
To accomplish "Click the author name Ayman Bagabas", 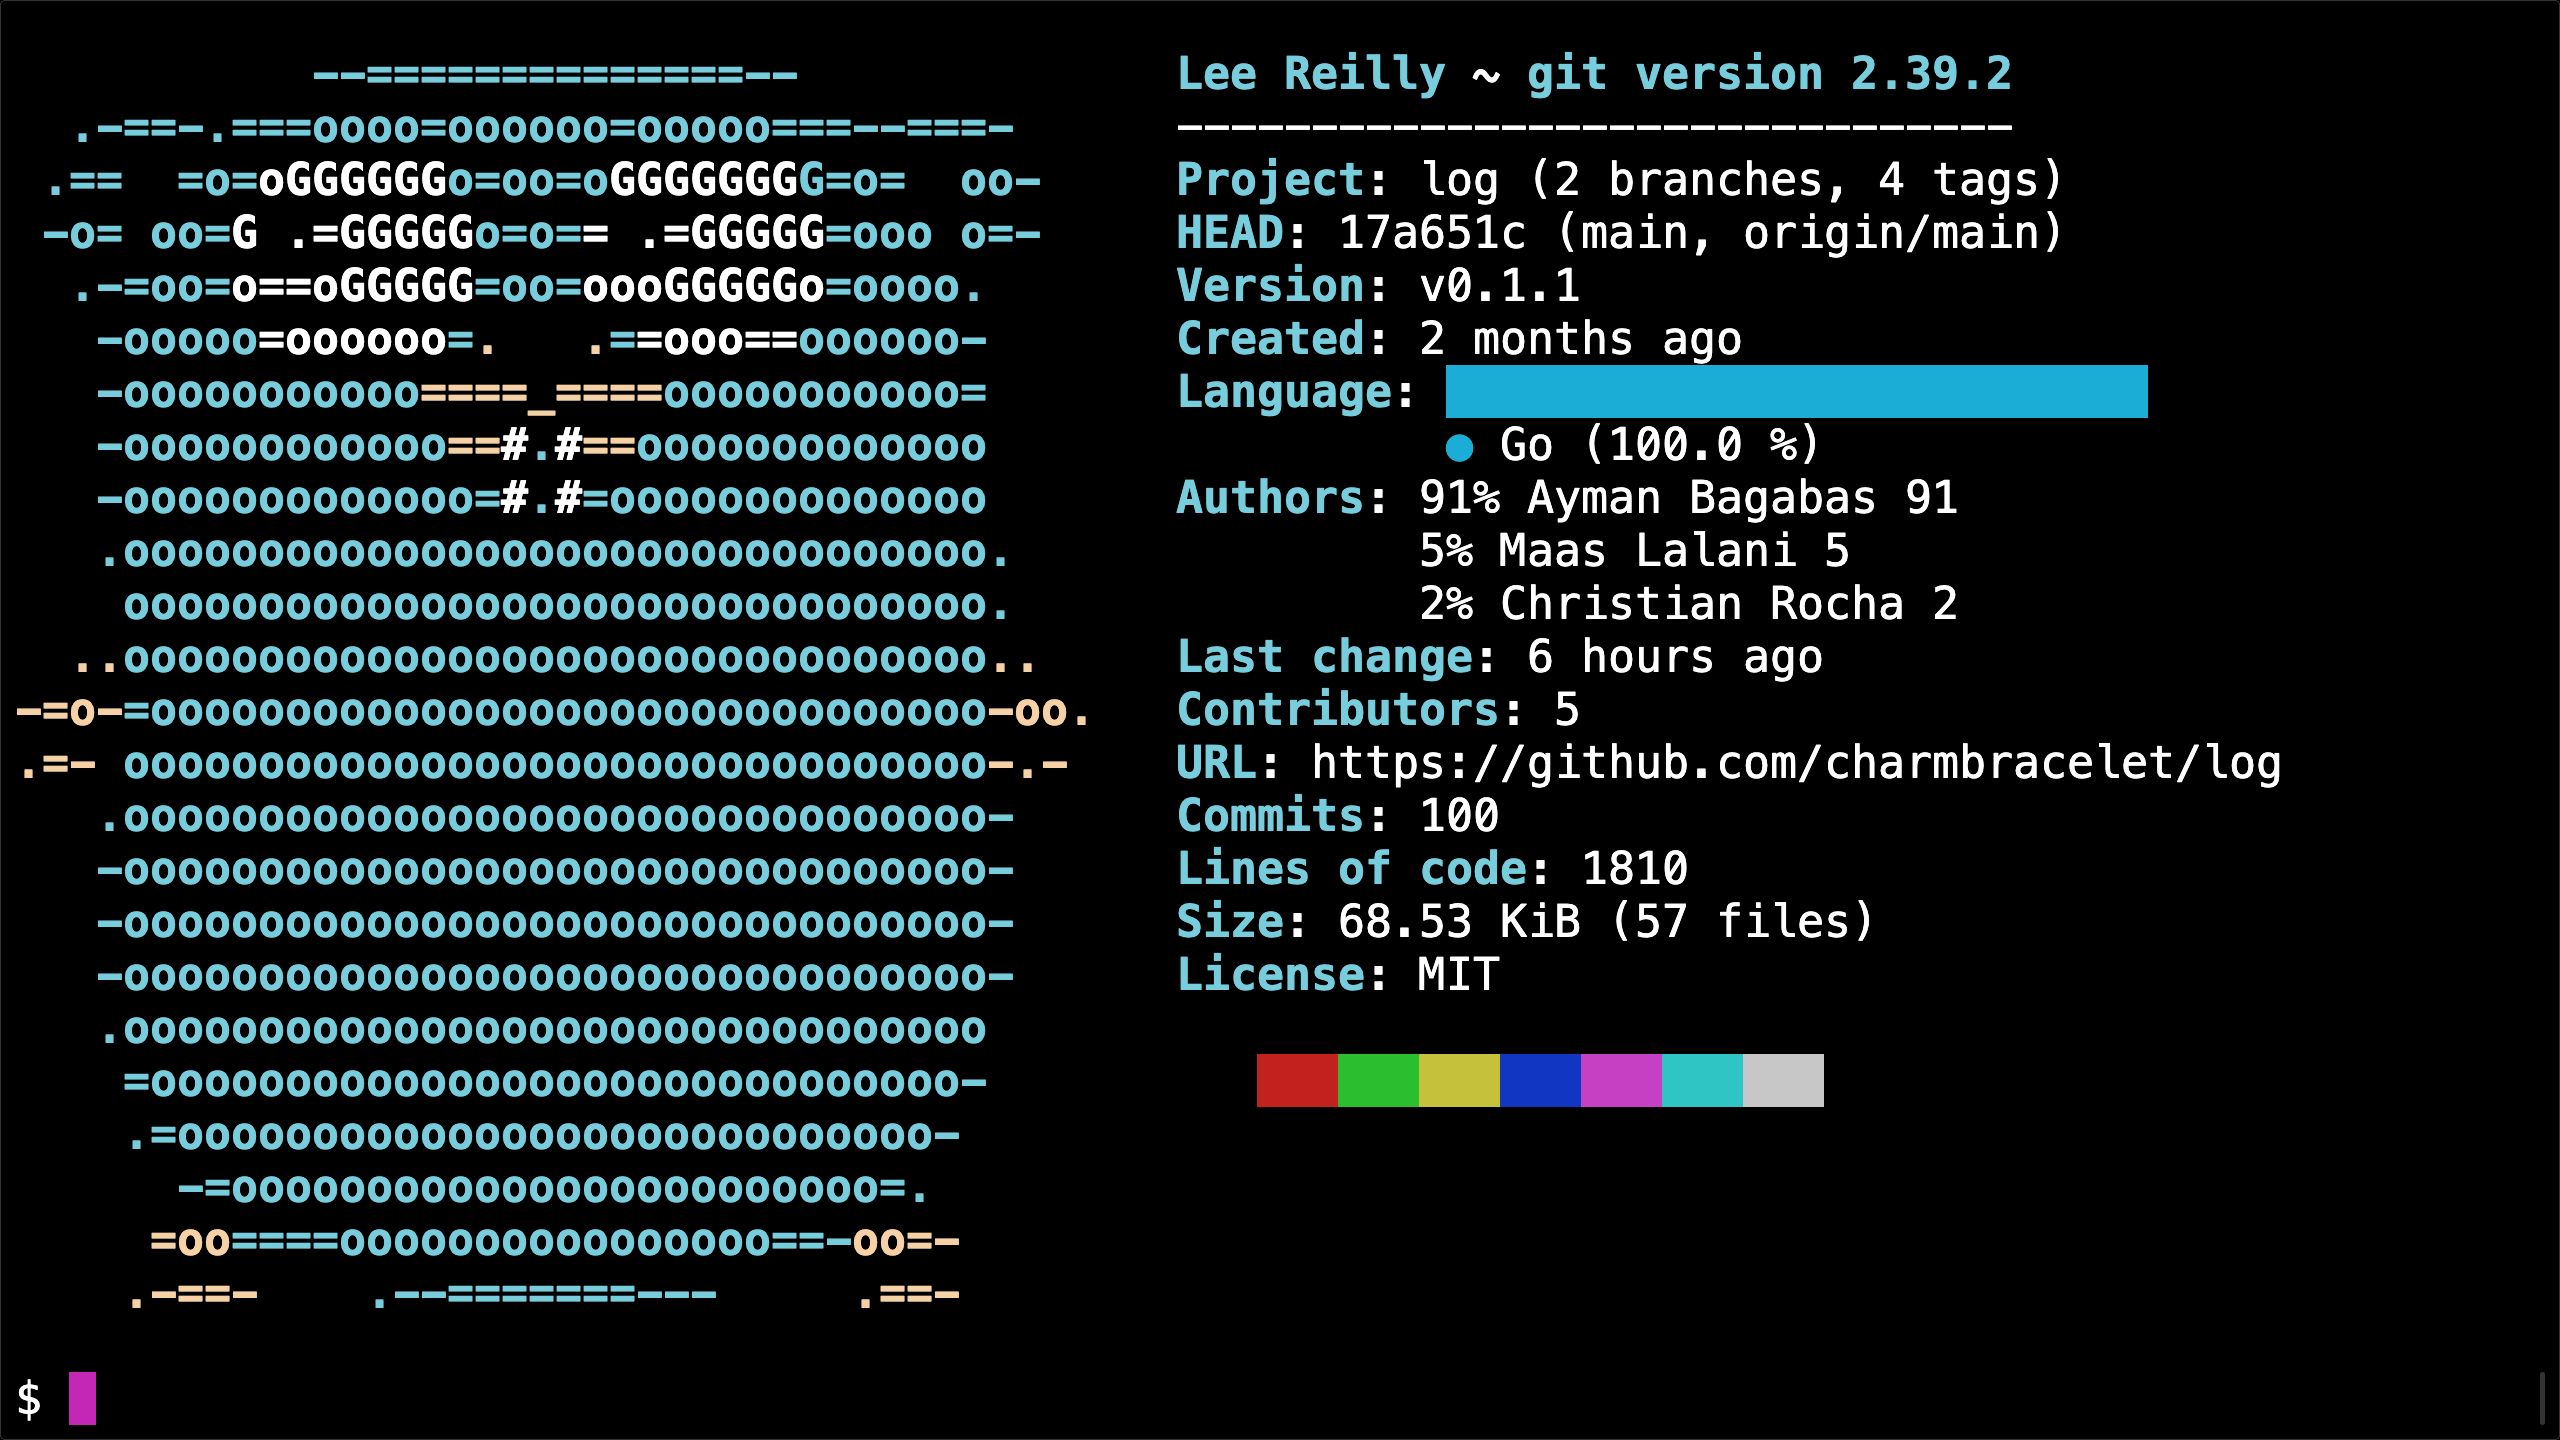I will click(x=1701, y=498).
